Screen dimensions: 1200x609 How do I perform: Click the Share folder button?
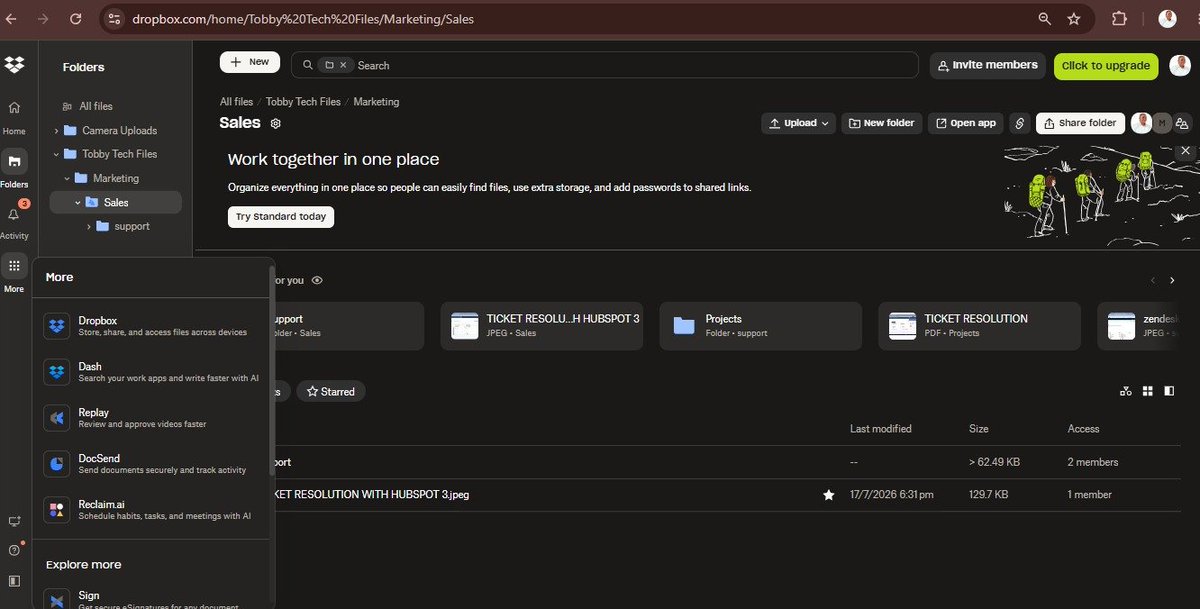(1080, 123)
